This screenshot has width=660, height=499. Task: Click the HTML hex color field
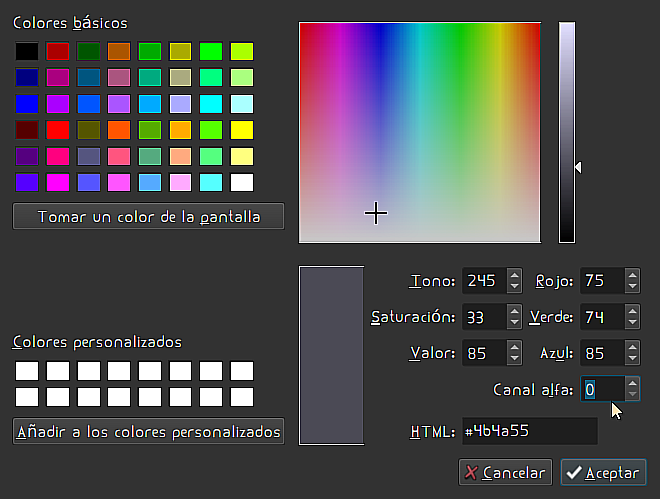point(528,432)
